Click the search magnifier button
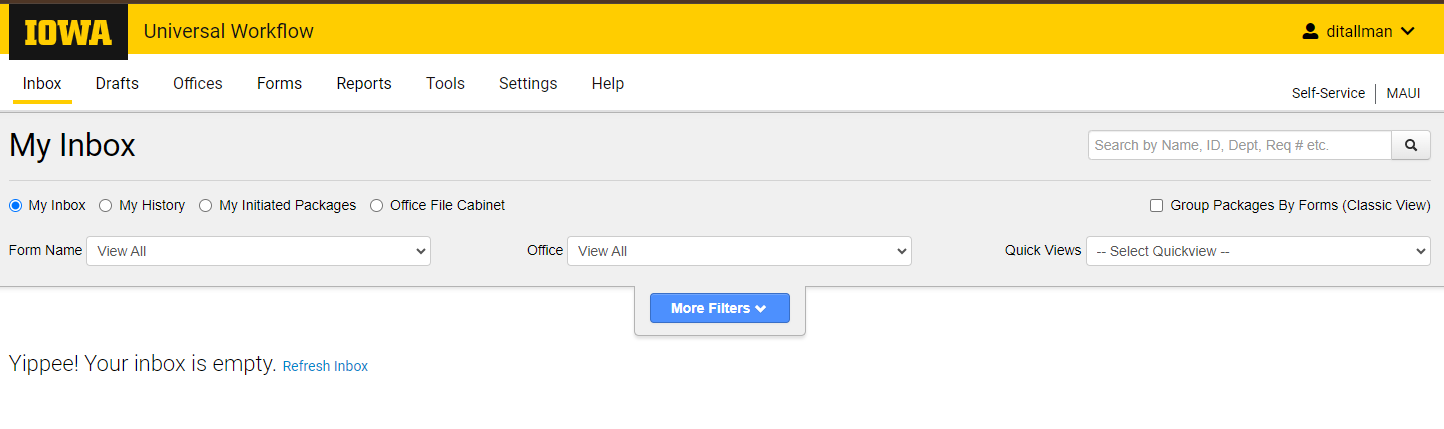Screen dimensions: 1444x429 [1410, 145]
